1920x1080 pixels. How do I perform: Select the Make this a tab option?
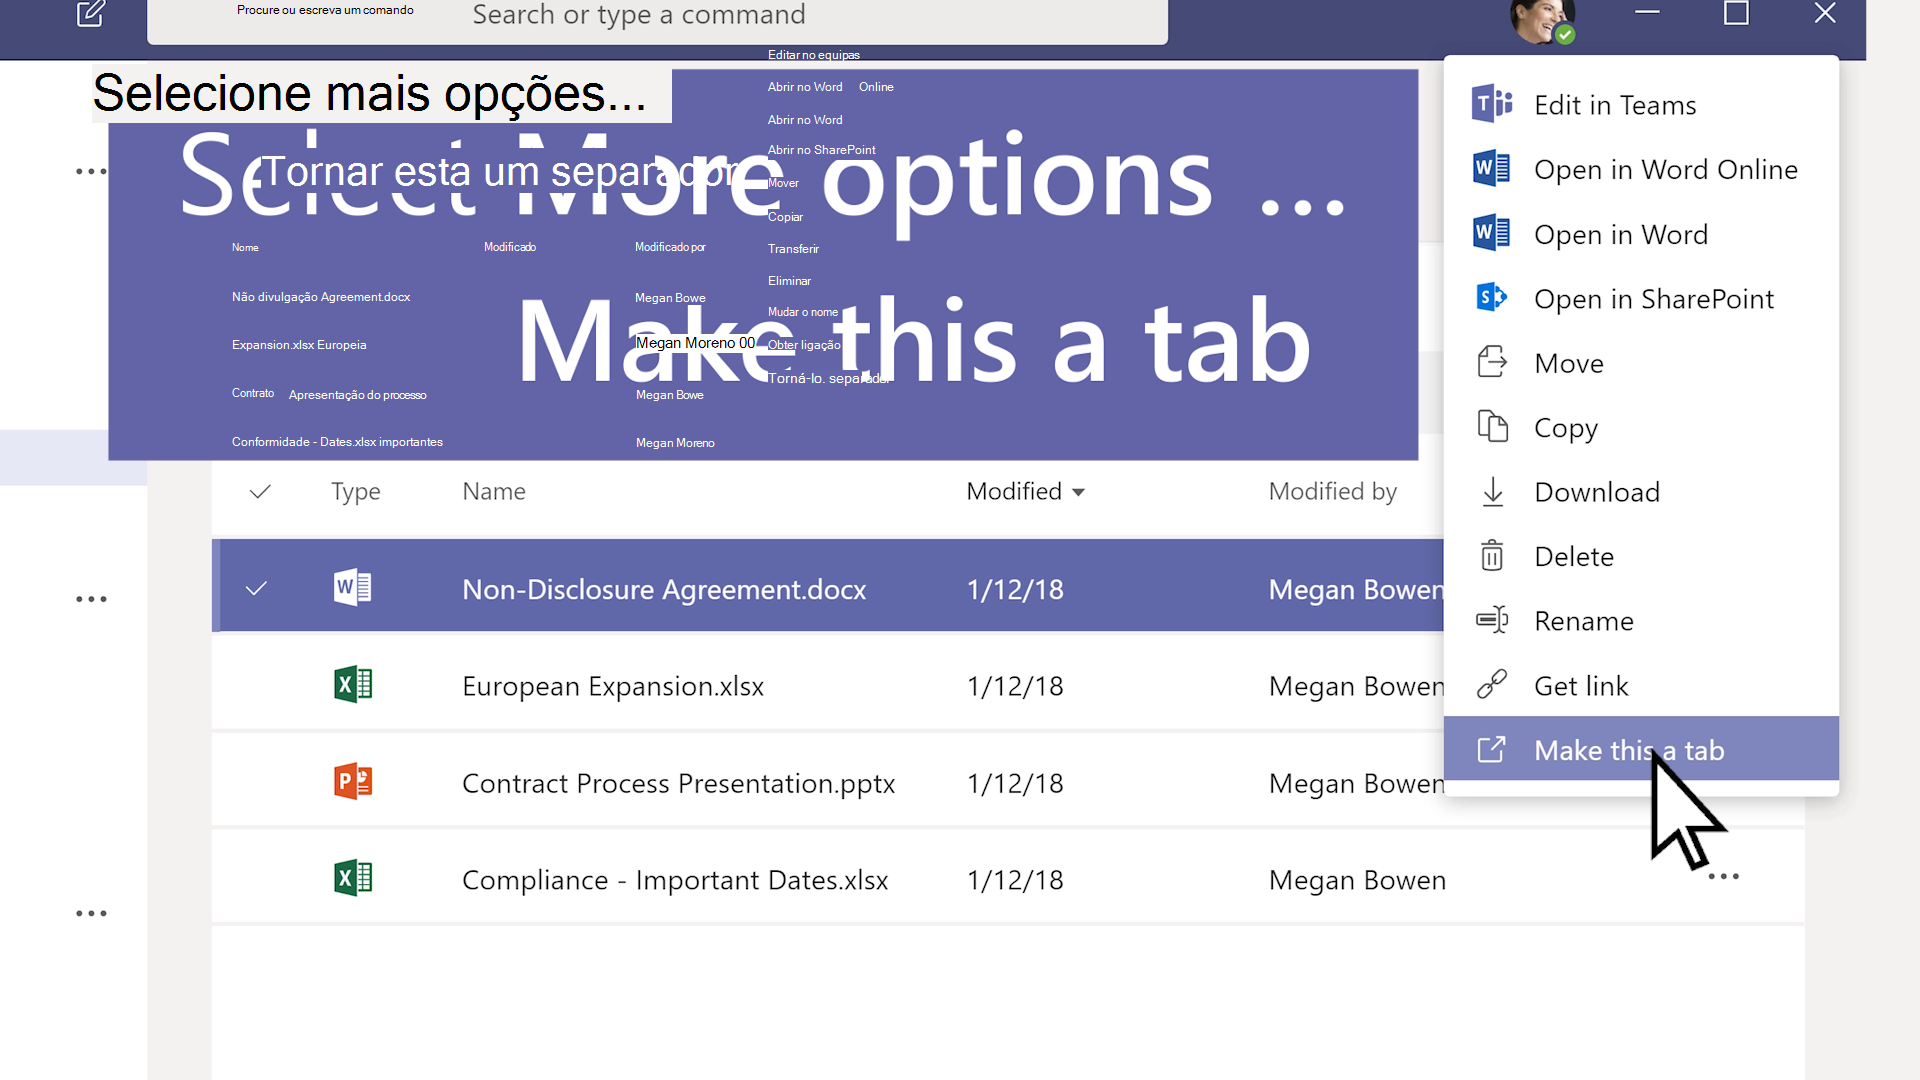click(1629, 749)
